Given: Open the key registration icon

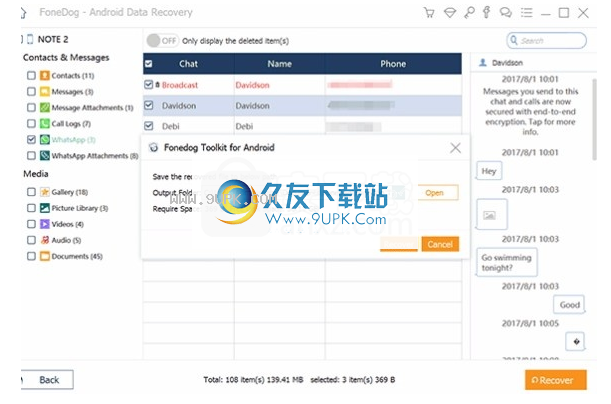Looking at the screenshot, I should pyautogui.click(x=469, y=12).
